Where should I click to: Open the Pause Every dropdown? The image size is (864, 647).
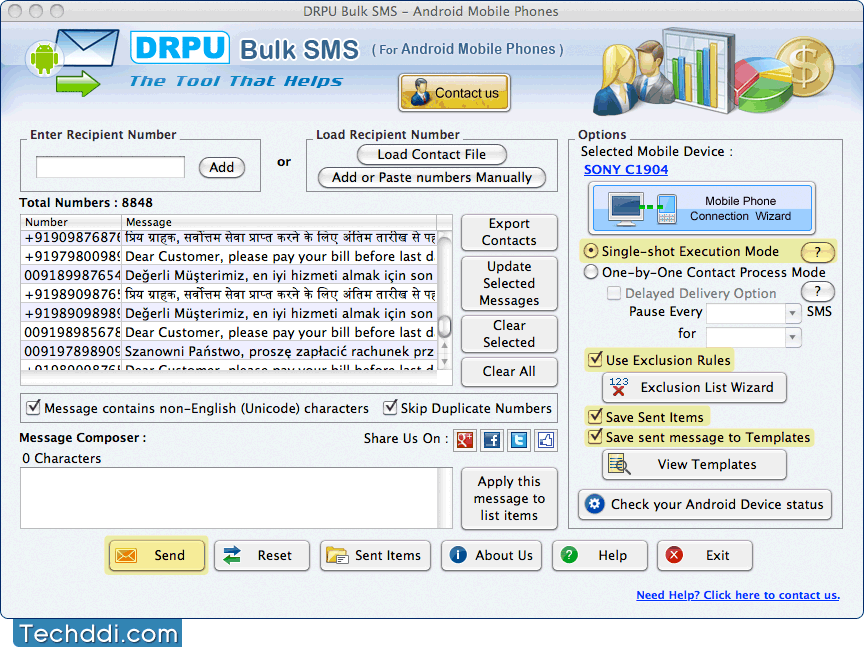(792, 313)
